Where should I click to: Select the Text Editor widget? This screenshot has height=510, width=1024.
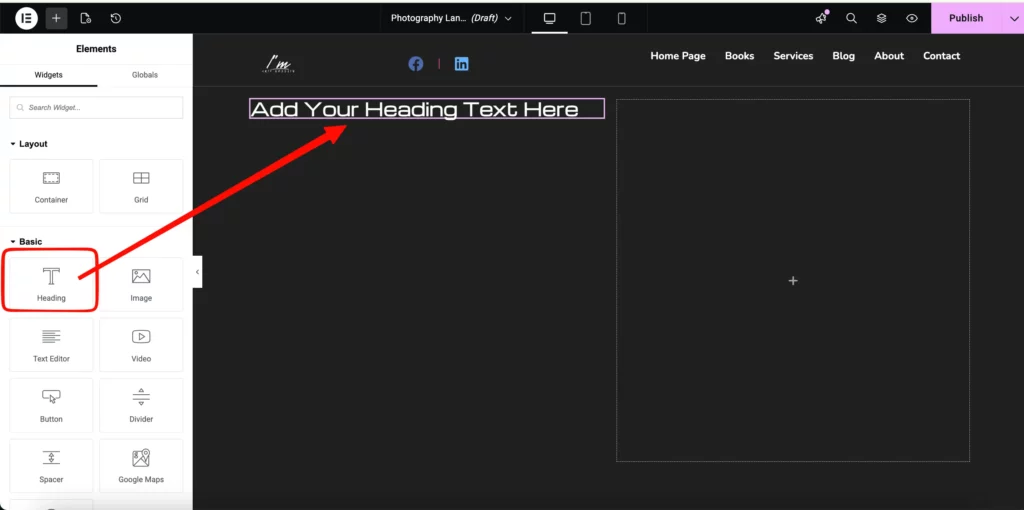click(51, 345)
